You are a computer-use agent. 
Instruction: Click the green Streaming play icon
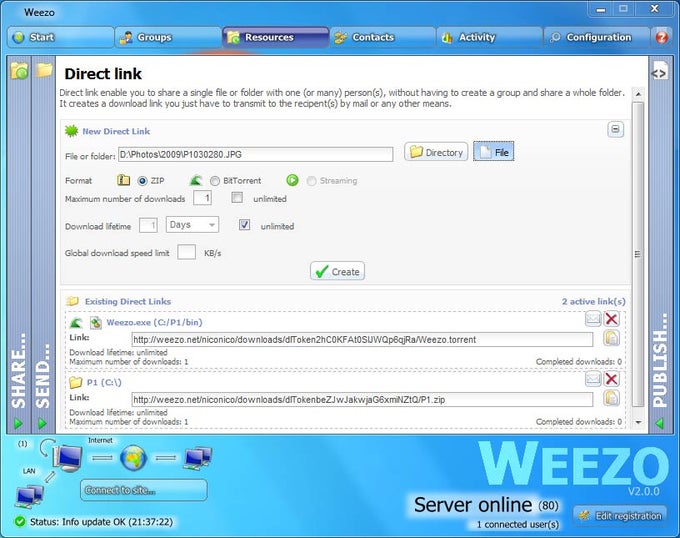click(x=293, y=180)
